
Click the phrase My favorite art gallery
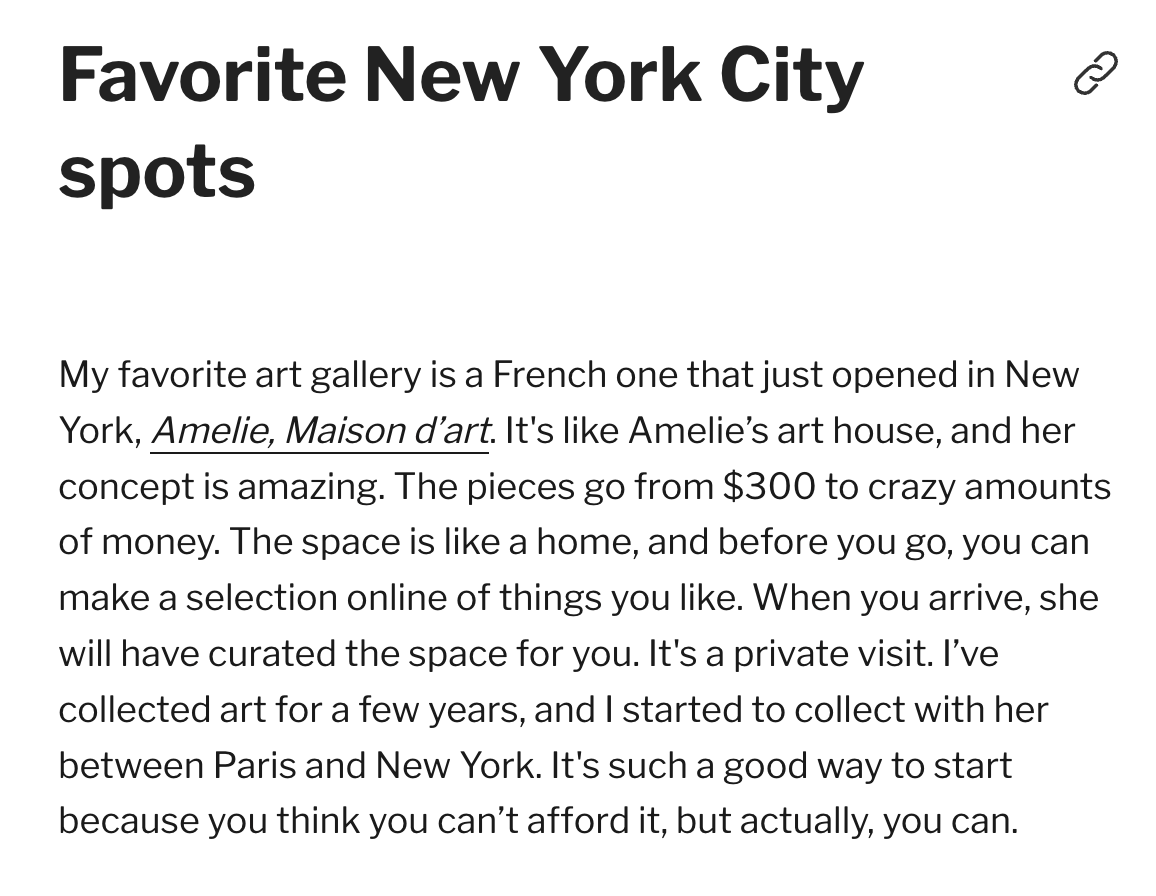point(240,375)
